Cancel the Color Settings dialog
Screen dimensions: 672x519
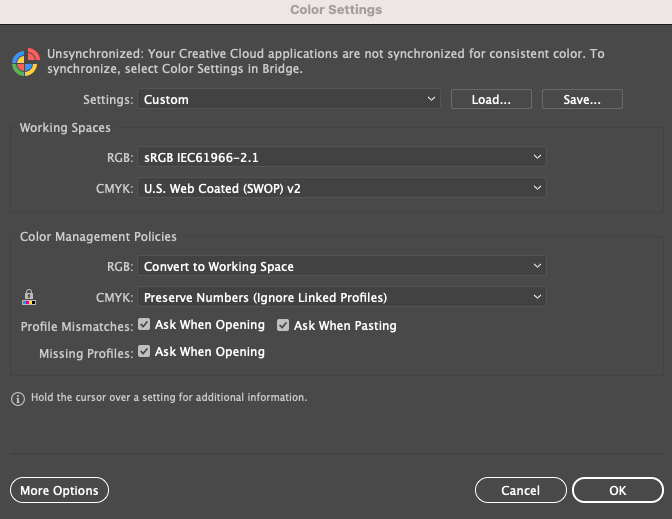tap(521, 490)
